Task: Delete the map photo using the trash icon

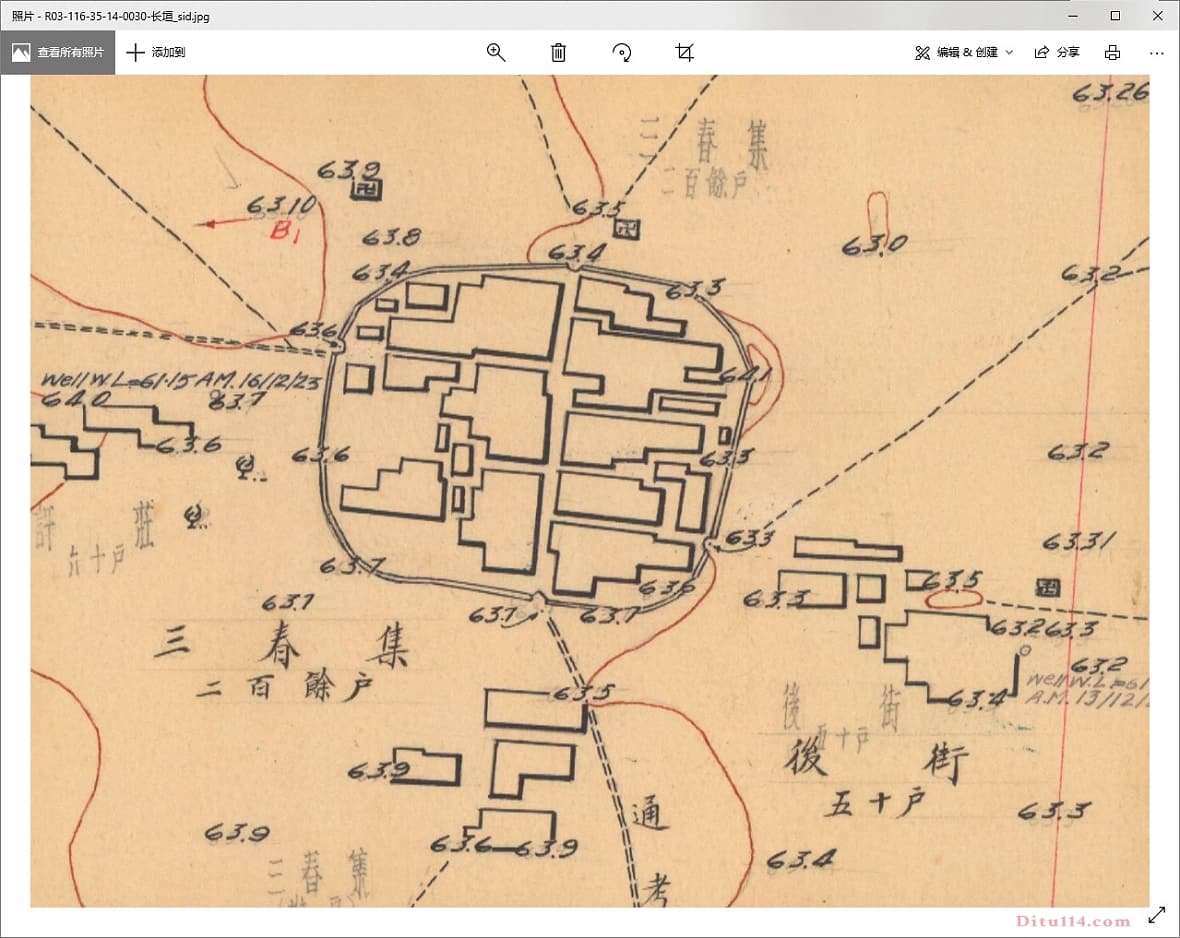Action: click(x=558, y=53)
